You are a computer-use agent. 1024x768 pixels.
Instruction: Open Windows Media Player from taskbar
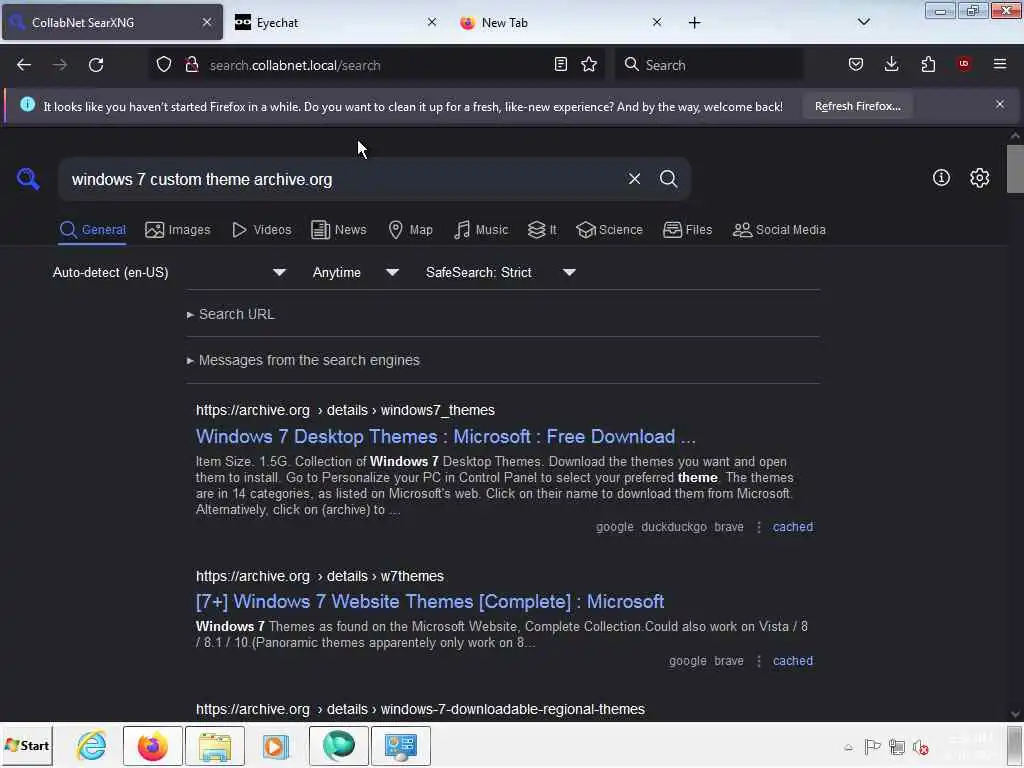point(276,745)
